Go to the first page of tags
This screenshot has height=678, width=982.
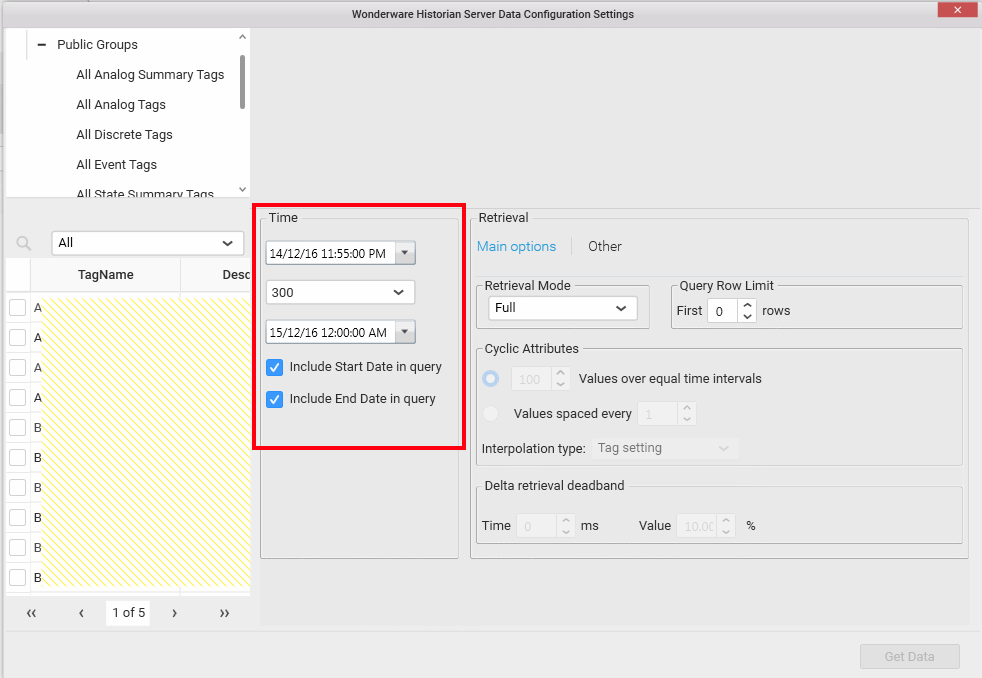click(x=31, y=613)
